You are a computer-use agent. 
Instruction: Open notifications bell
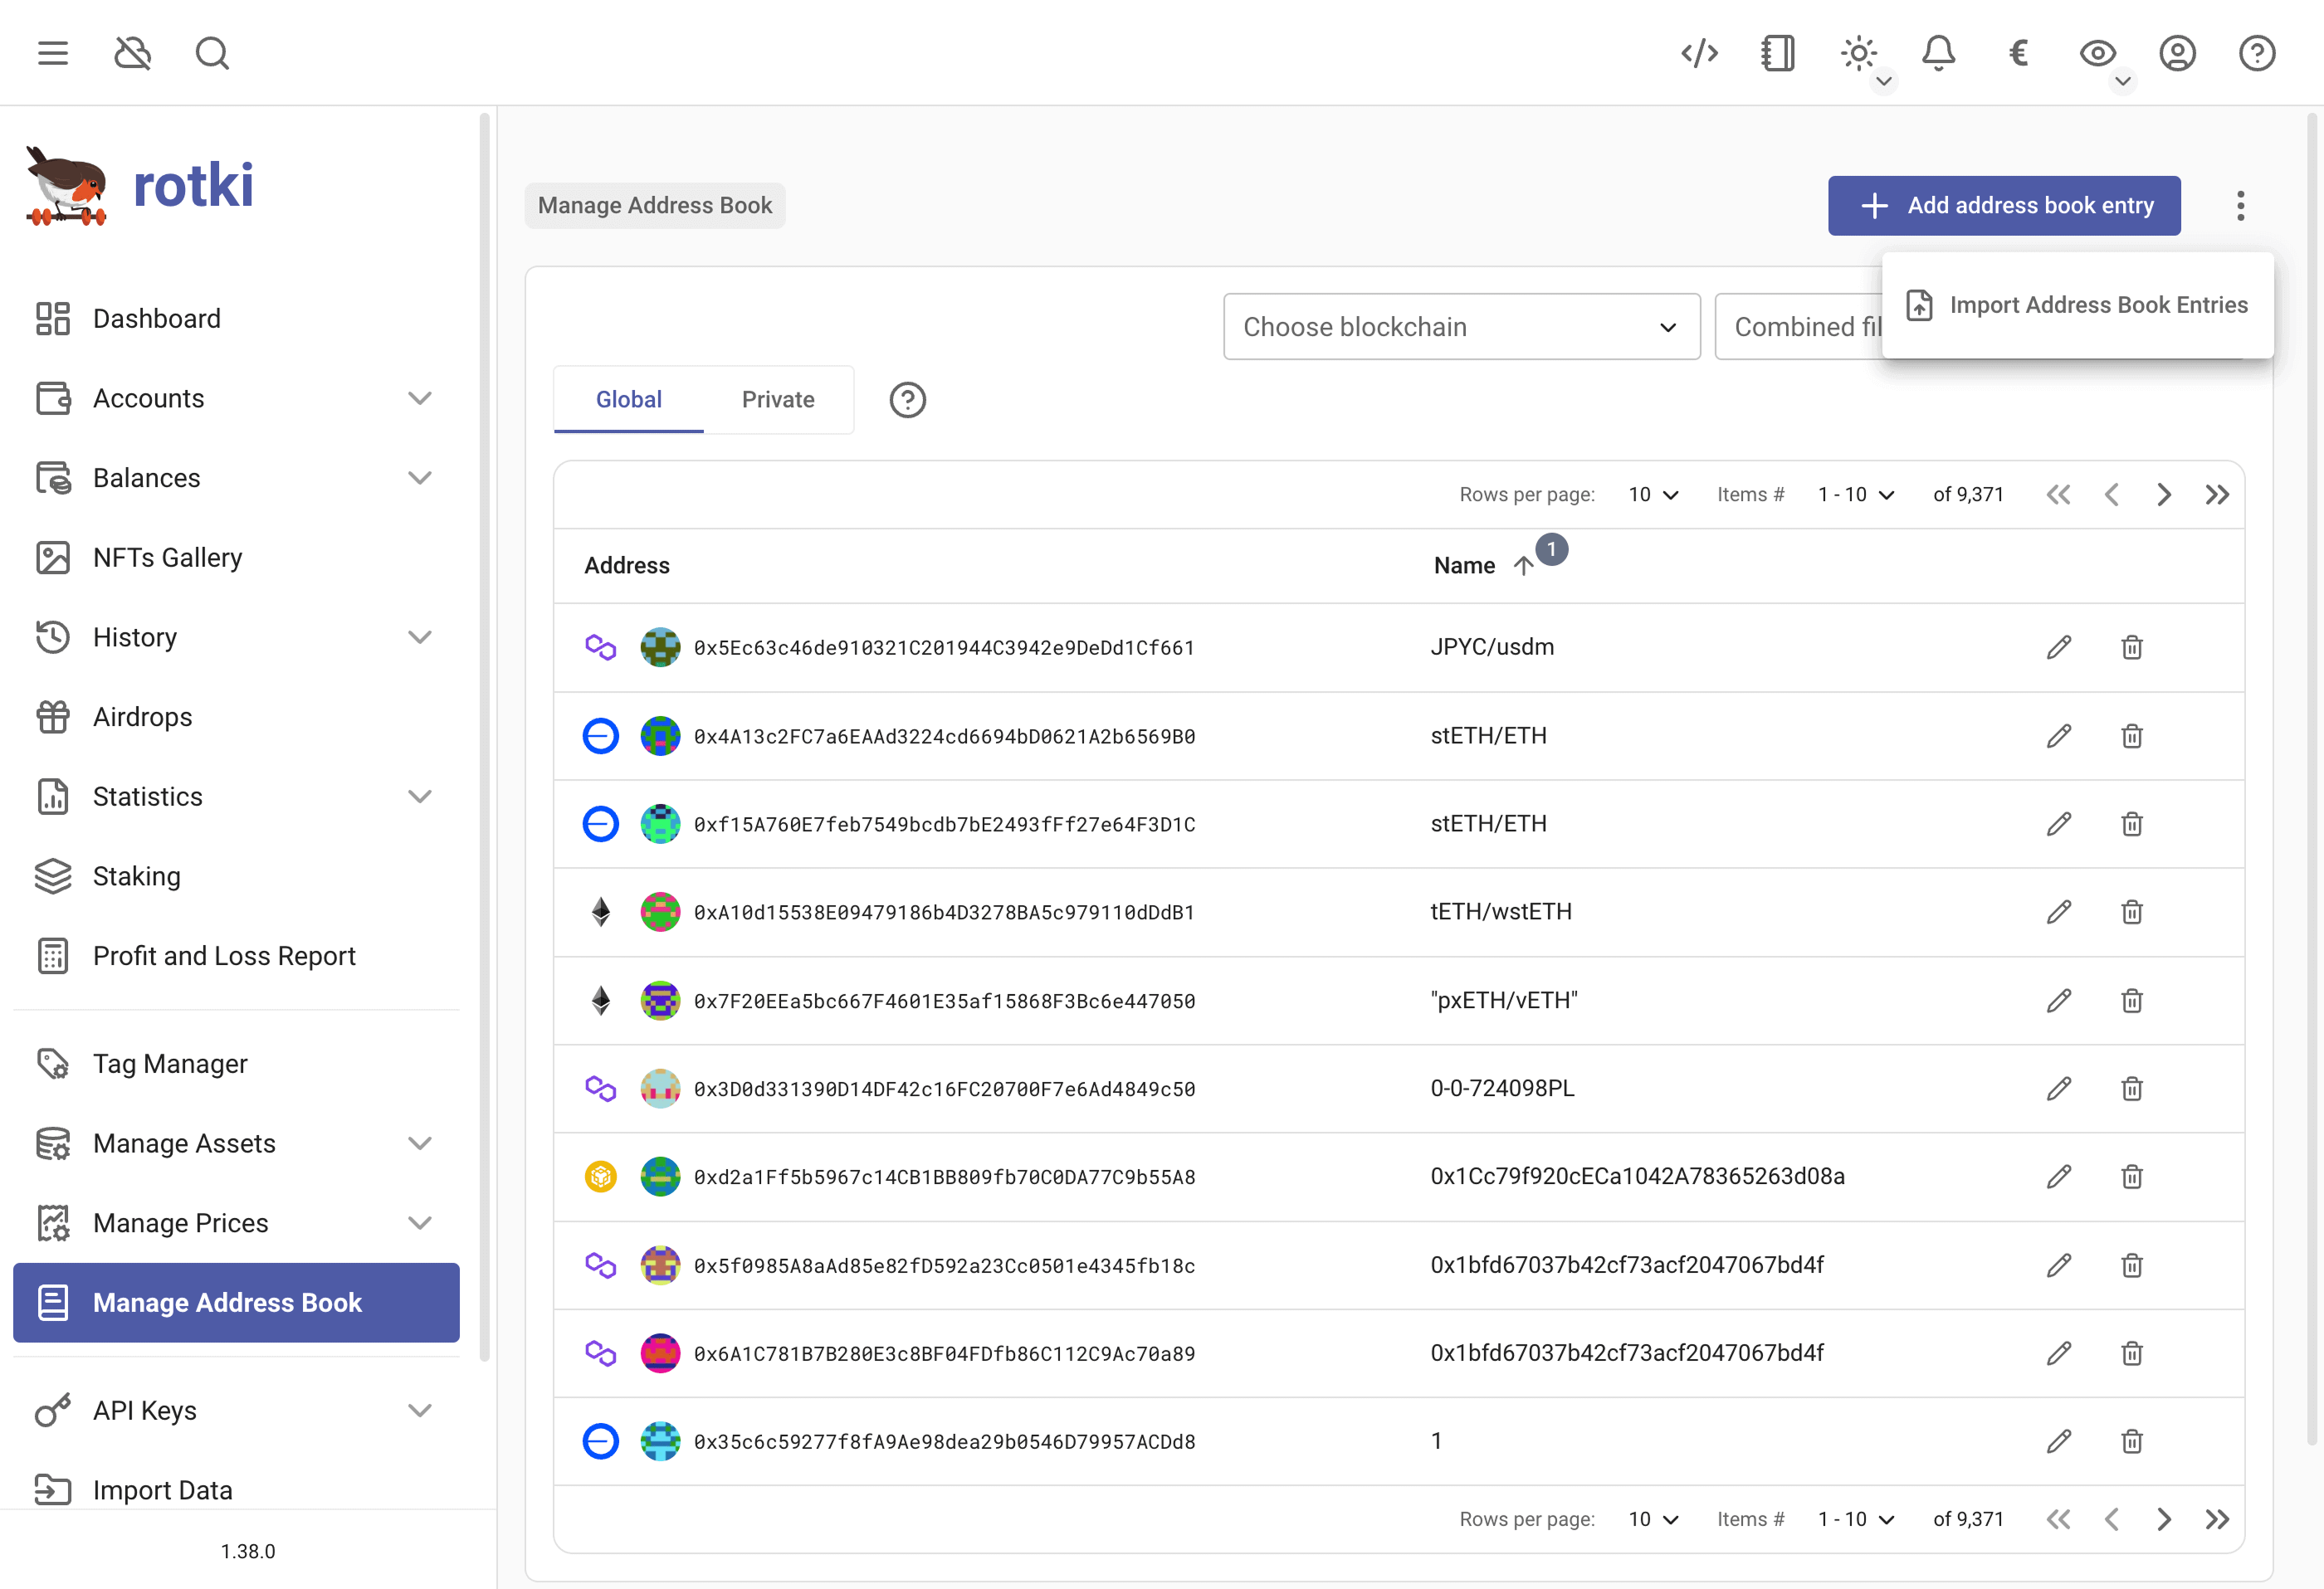point(1938,53)
